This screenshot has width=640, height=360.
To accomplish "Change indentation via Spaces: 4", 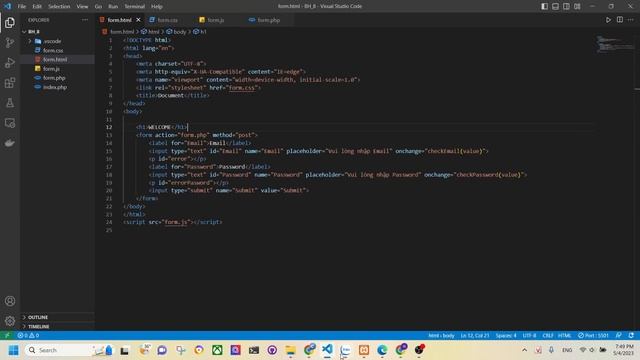I will [x=506, y=336].
